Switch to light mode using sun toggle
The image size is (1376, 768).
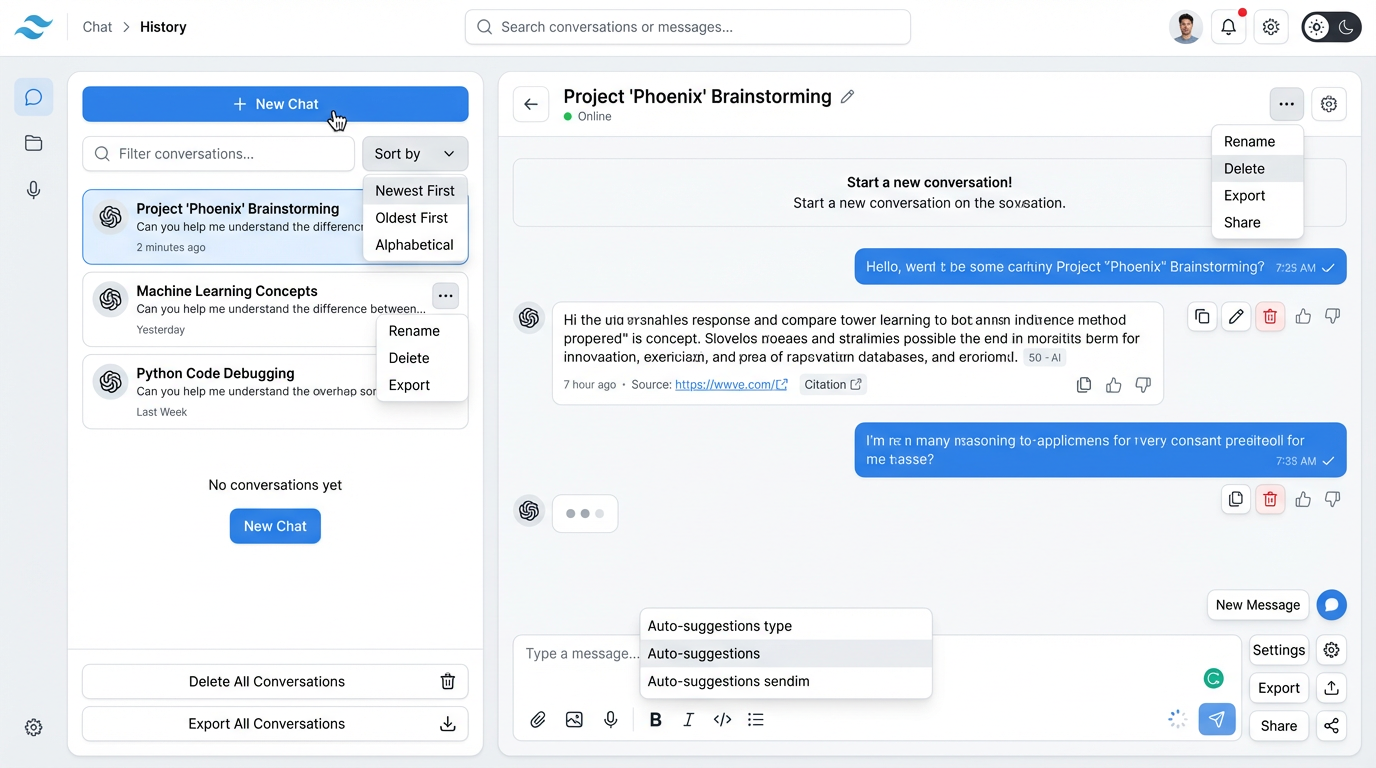coord(1317,27)
